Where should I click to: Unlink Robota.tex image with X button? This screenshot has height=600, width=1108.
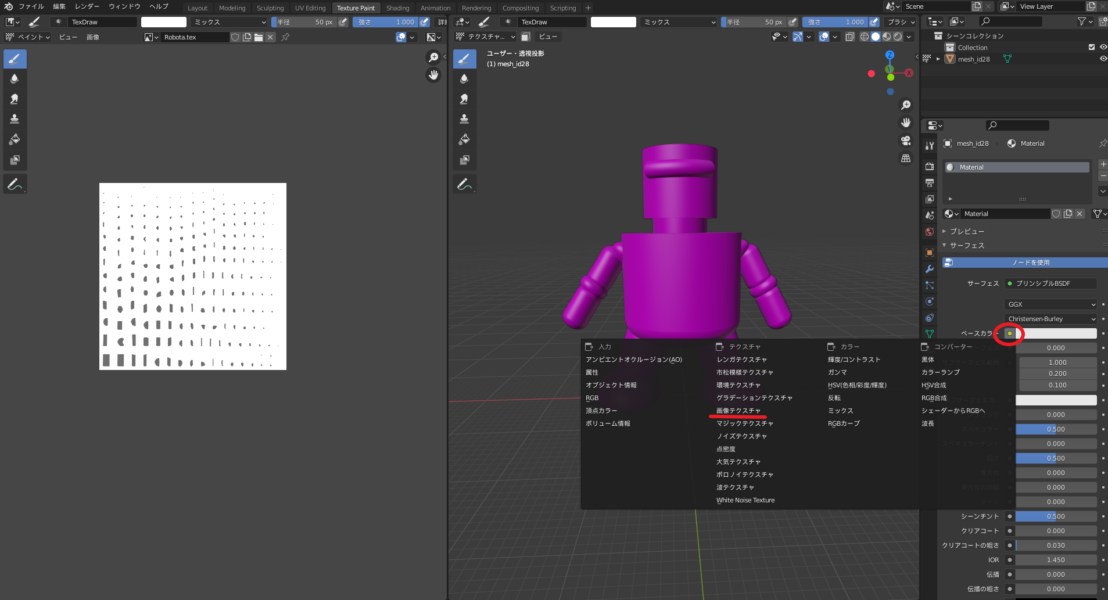[270, 37]
